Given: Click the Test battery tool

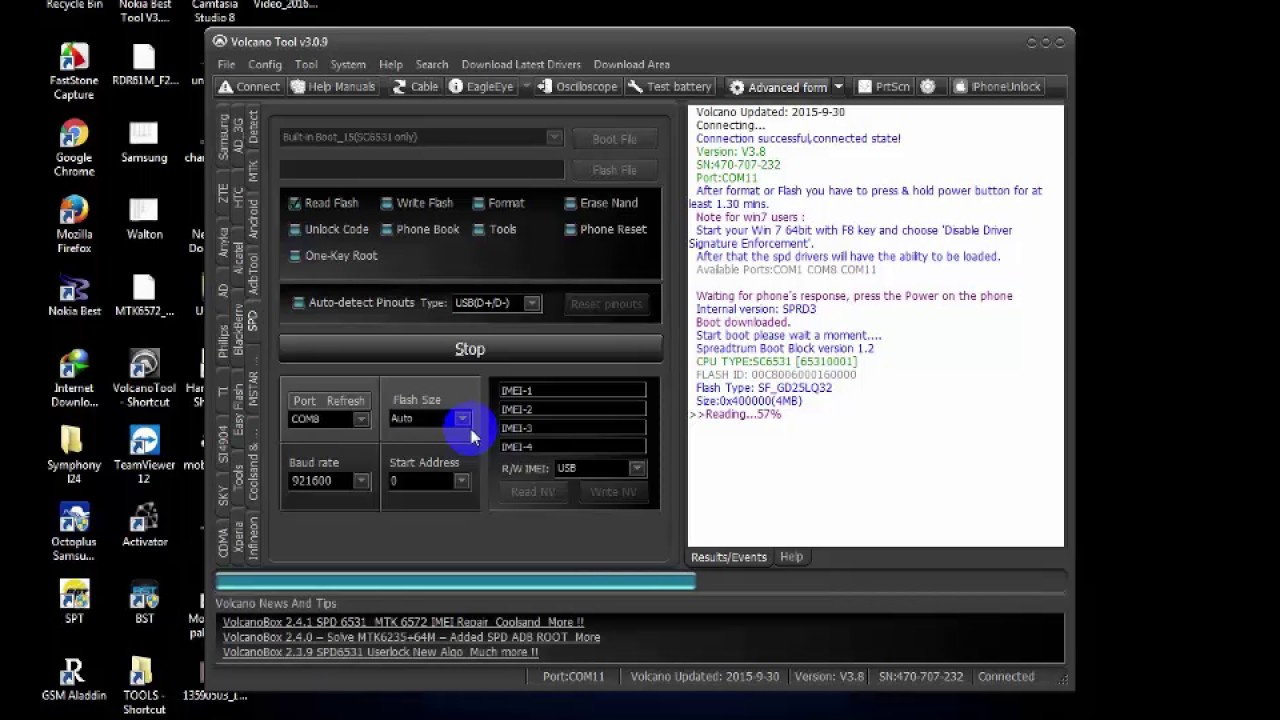Looking at the screenshot, I should point(670,87).
